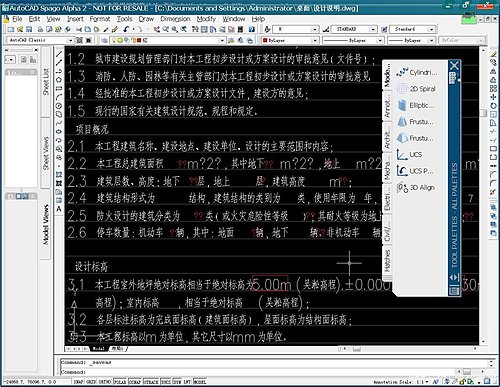
Task: Open the ByLayer color control dropdown
Action: pyautogui.click(x=290, y=40)
